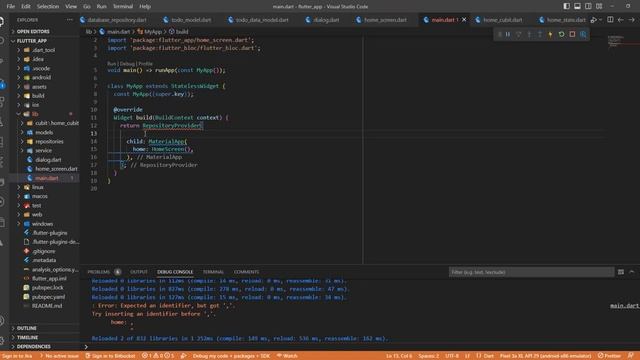This screenshot has height=360, width=640.
Task: Expand the Outline section
Action: [44, 328]
